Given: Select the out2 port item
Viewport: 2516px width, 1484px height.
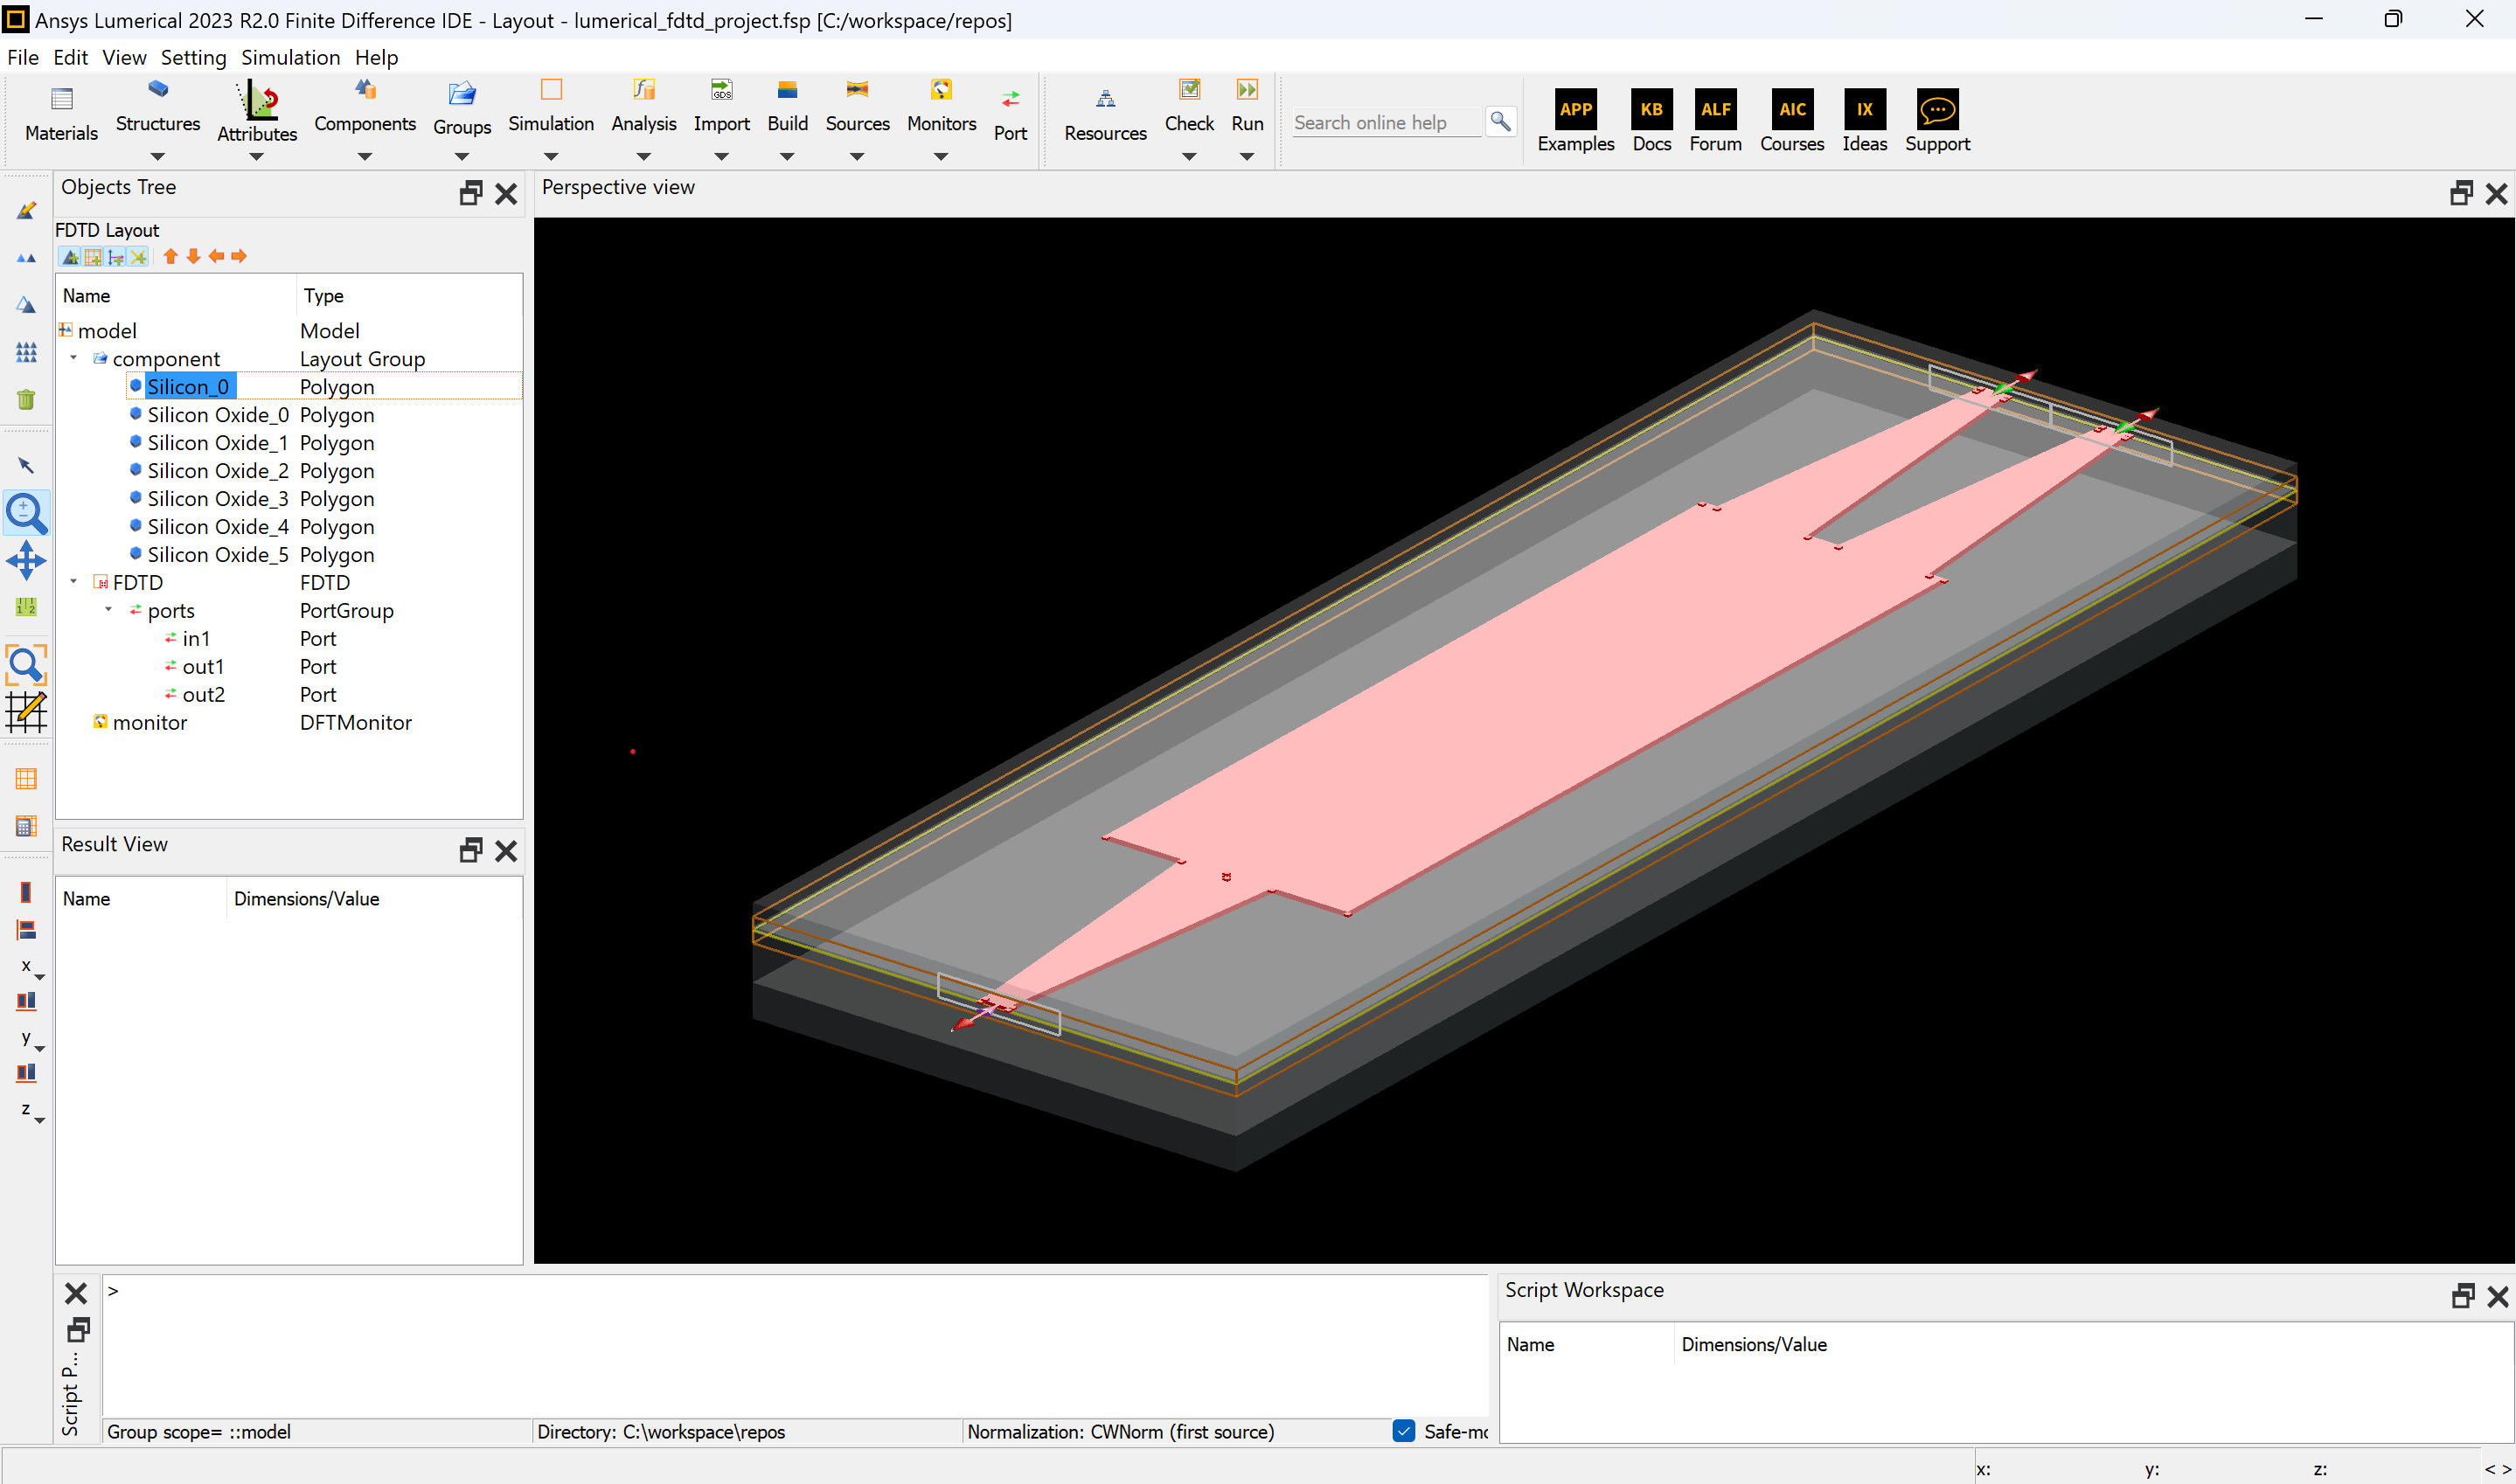Looking at the screenshot, I should point(203,694).
